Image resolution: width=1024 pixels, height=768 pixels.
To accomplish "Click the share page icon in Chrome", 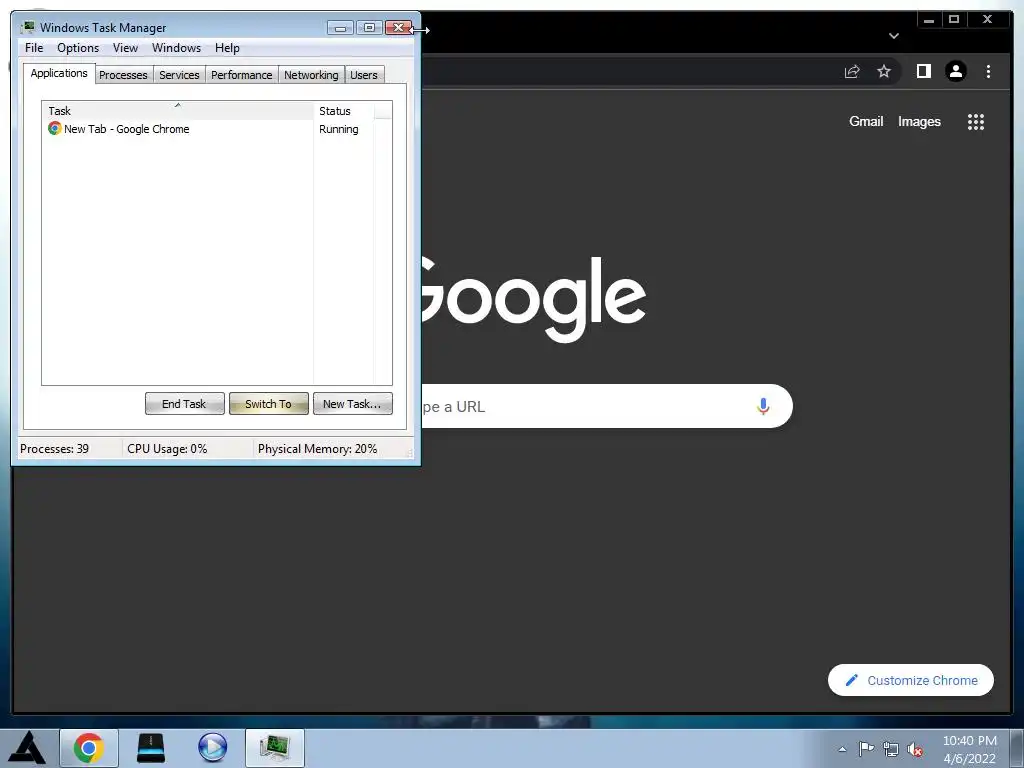I will coord(852,71).
